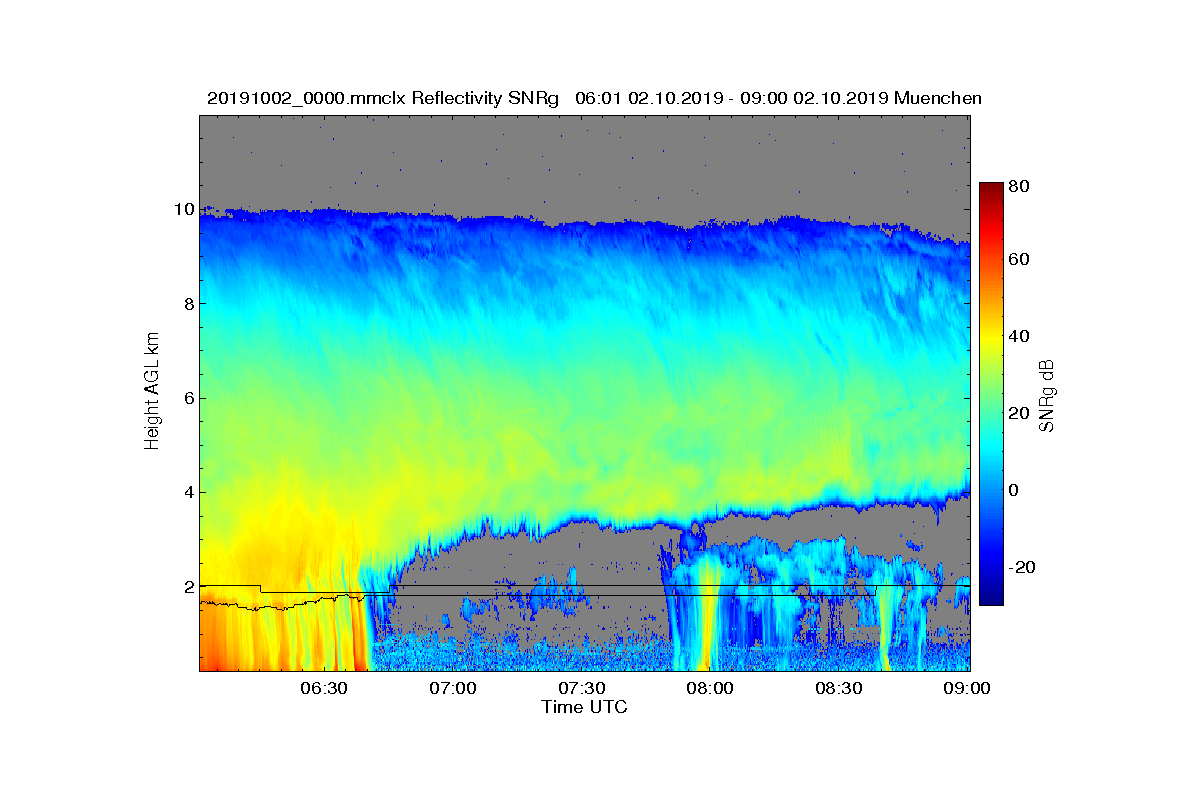Click the colorbar value label 20
Viewport: 1200px width, 800px height.
(x=1020, y=414)
